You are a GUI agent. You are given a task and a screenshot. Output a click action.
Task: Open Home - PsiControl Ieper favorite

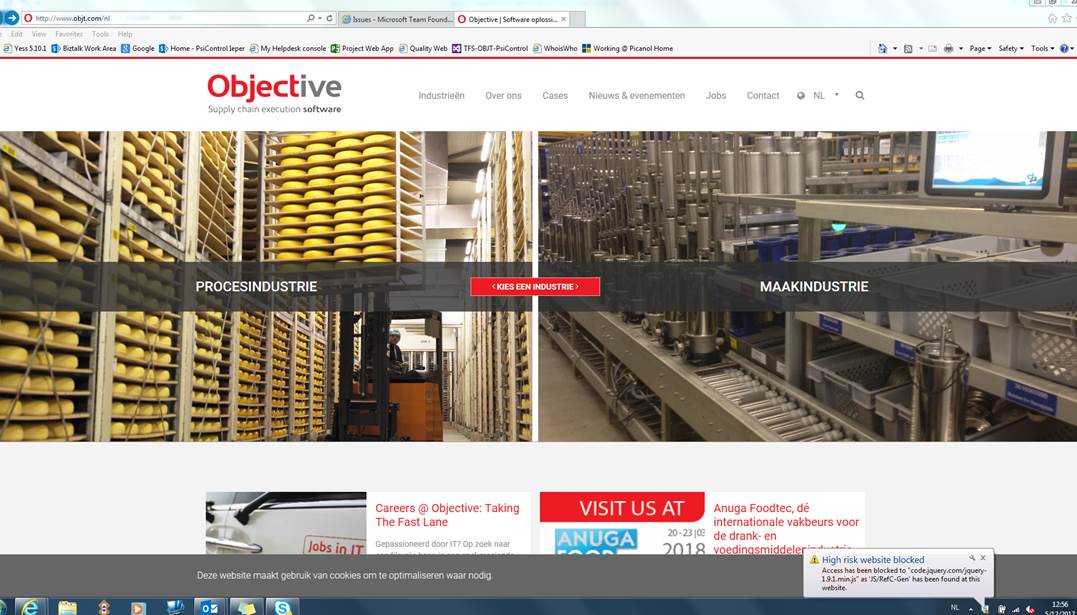point(202,49)
